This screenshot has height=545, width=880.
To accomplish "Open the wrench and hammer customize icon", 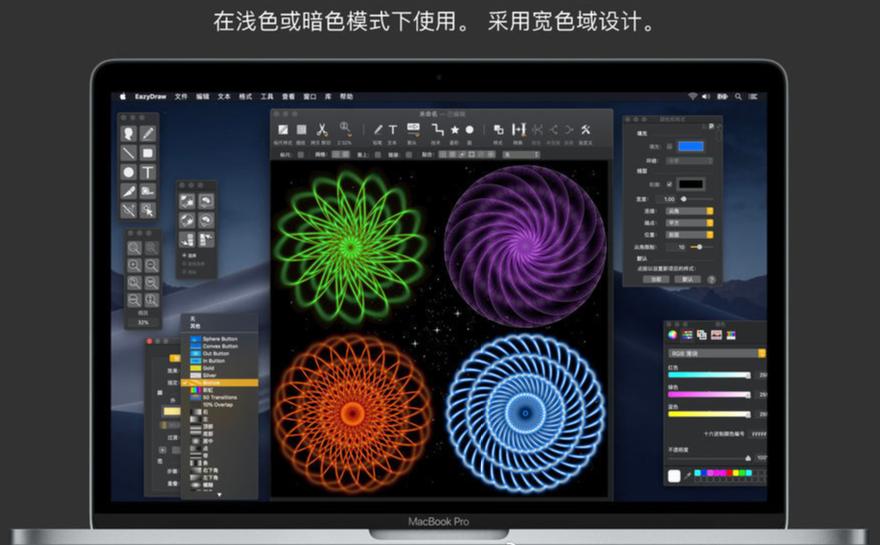I will (x=586, y=129).
